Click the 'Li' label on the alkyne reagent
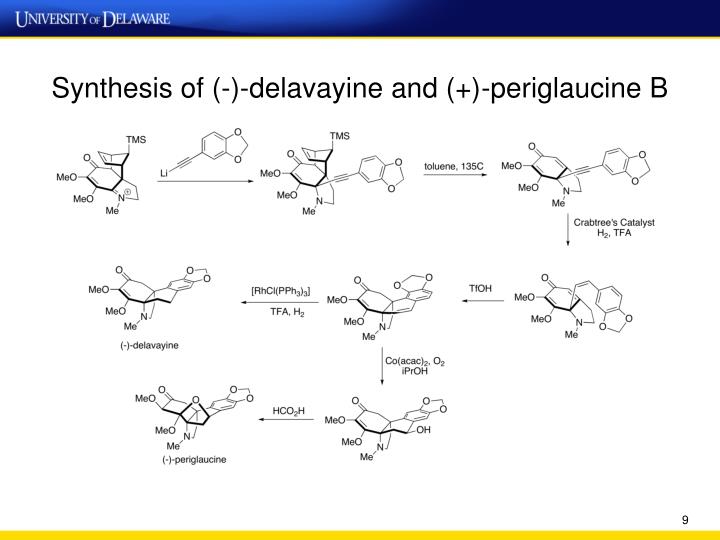Image resolution: width=720 pixels, height=540 pixels. coord(164,173)
